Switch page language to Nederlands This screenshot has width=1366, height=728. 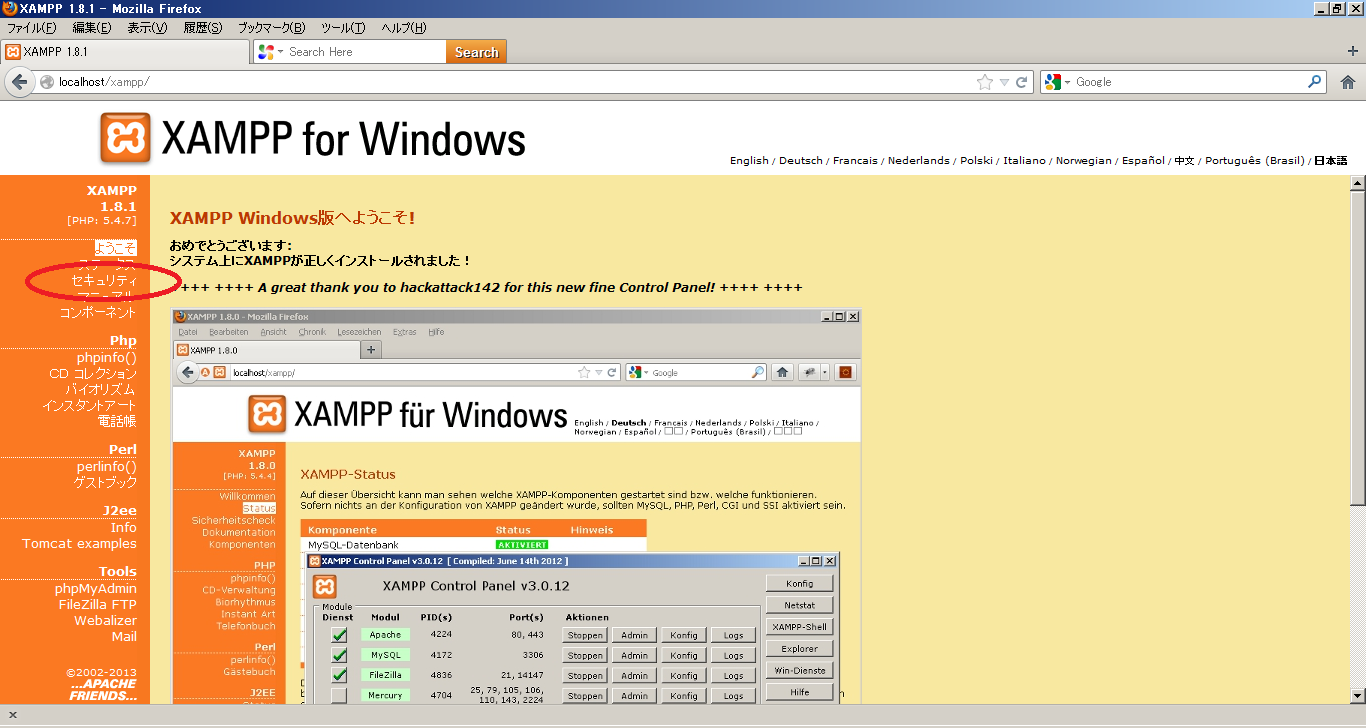(x=919, y=160)
